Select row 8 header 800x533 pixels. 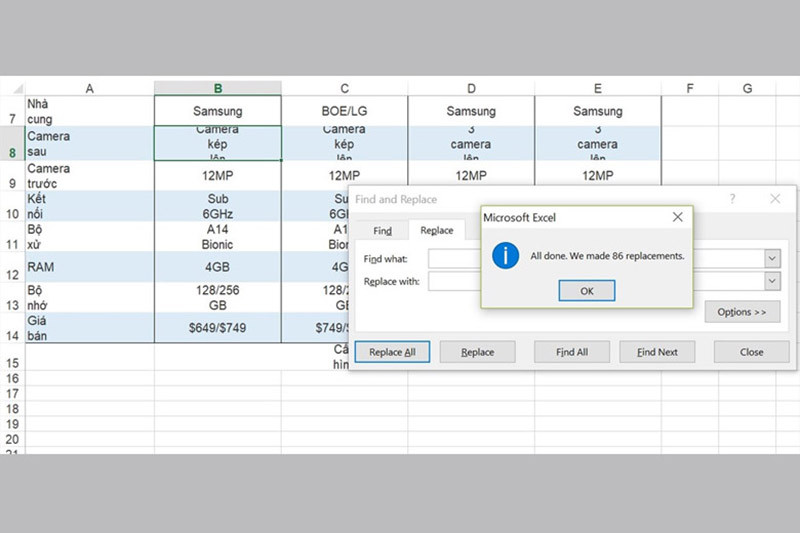click(12, 143)
